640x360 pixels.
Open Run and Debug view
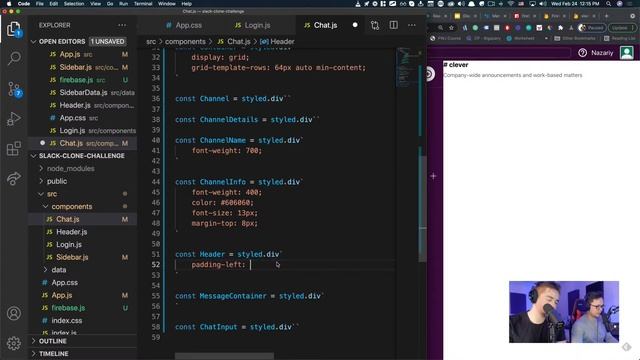coord(14,119)
